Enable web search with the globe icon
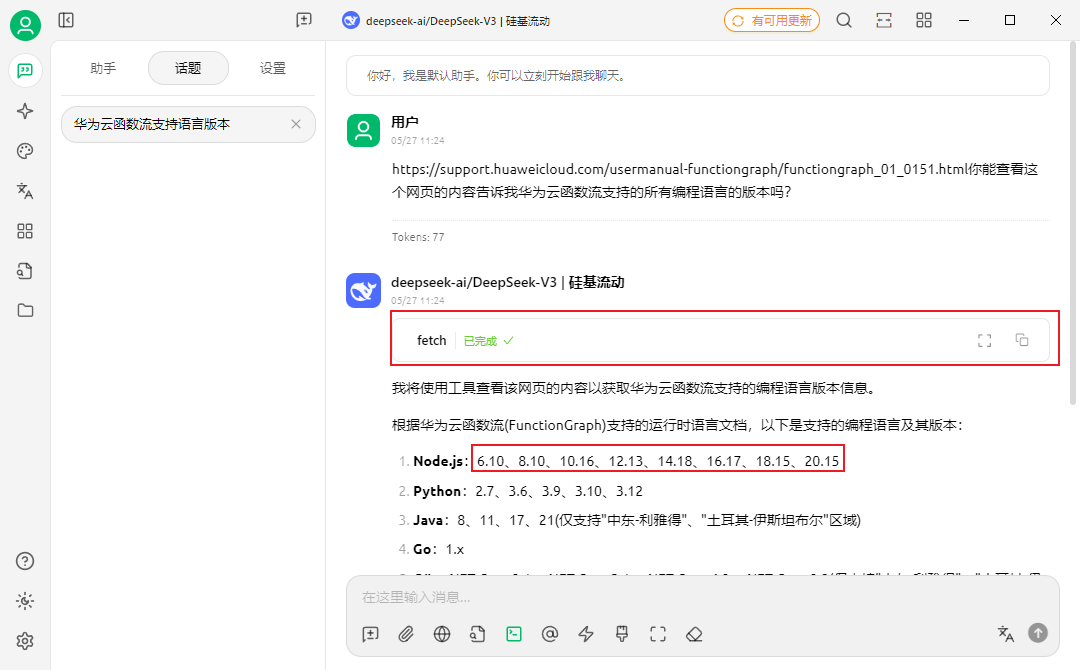 tap(442, 634)
